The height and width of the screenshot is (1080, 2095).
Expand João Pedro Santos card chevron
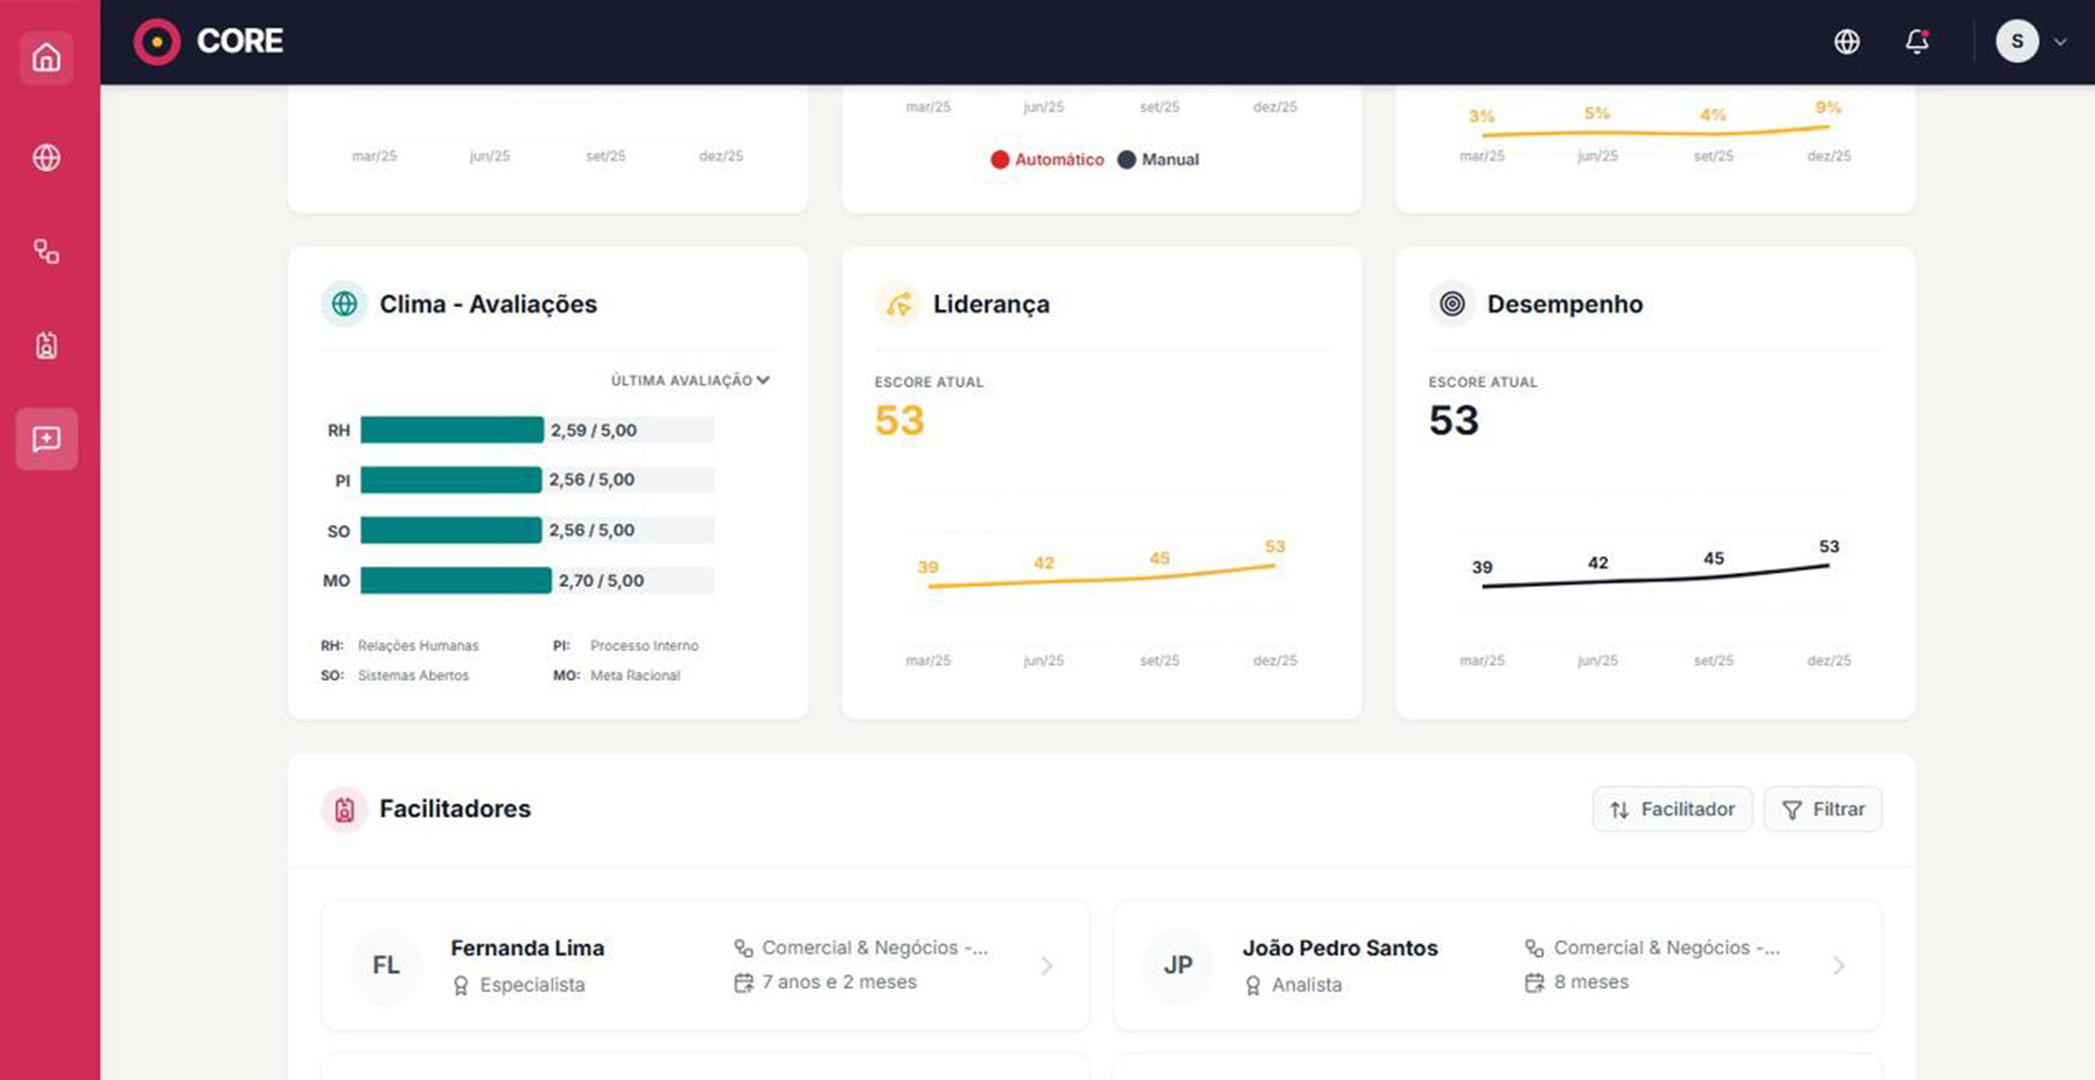[1838, 966]
